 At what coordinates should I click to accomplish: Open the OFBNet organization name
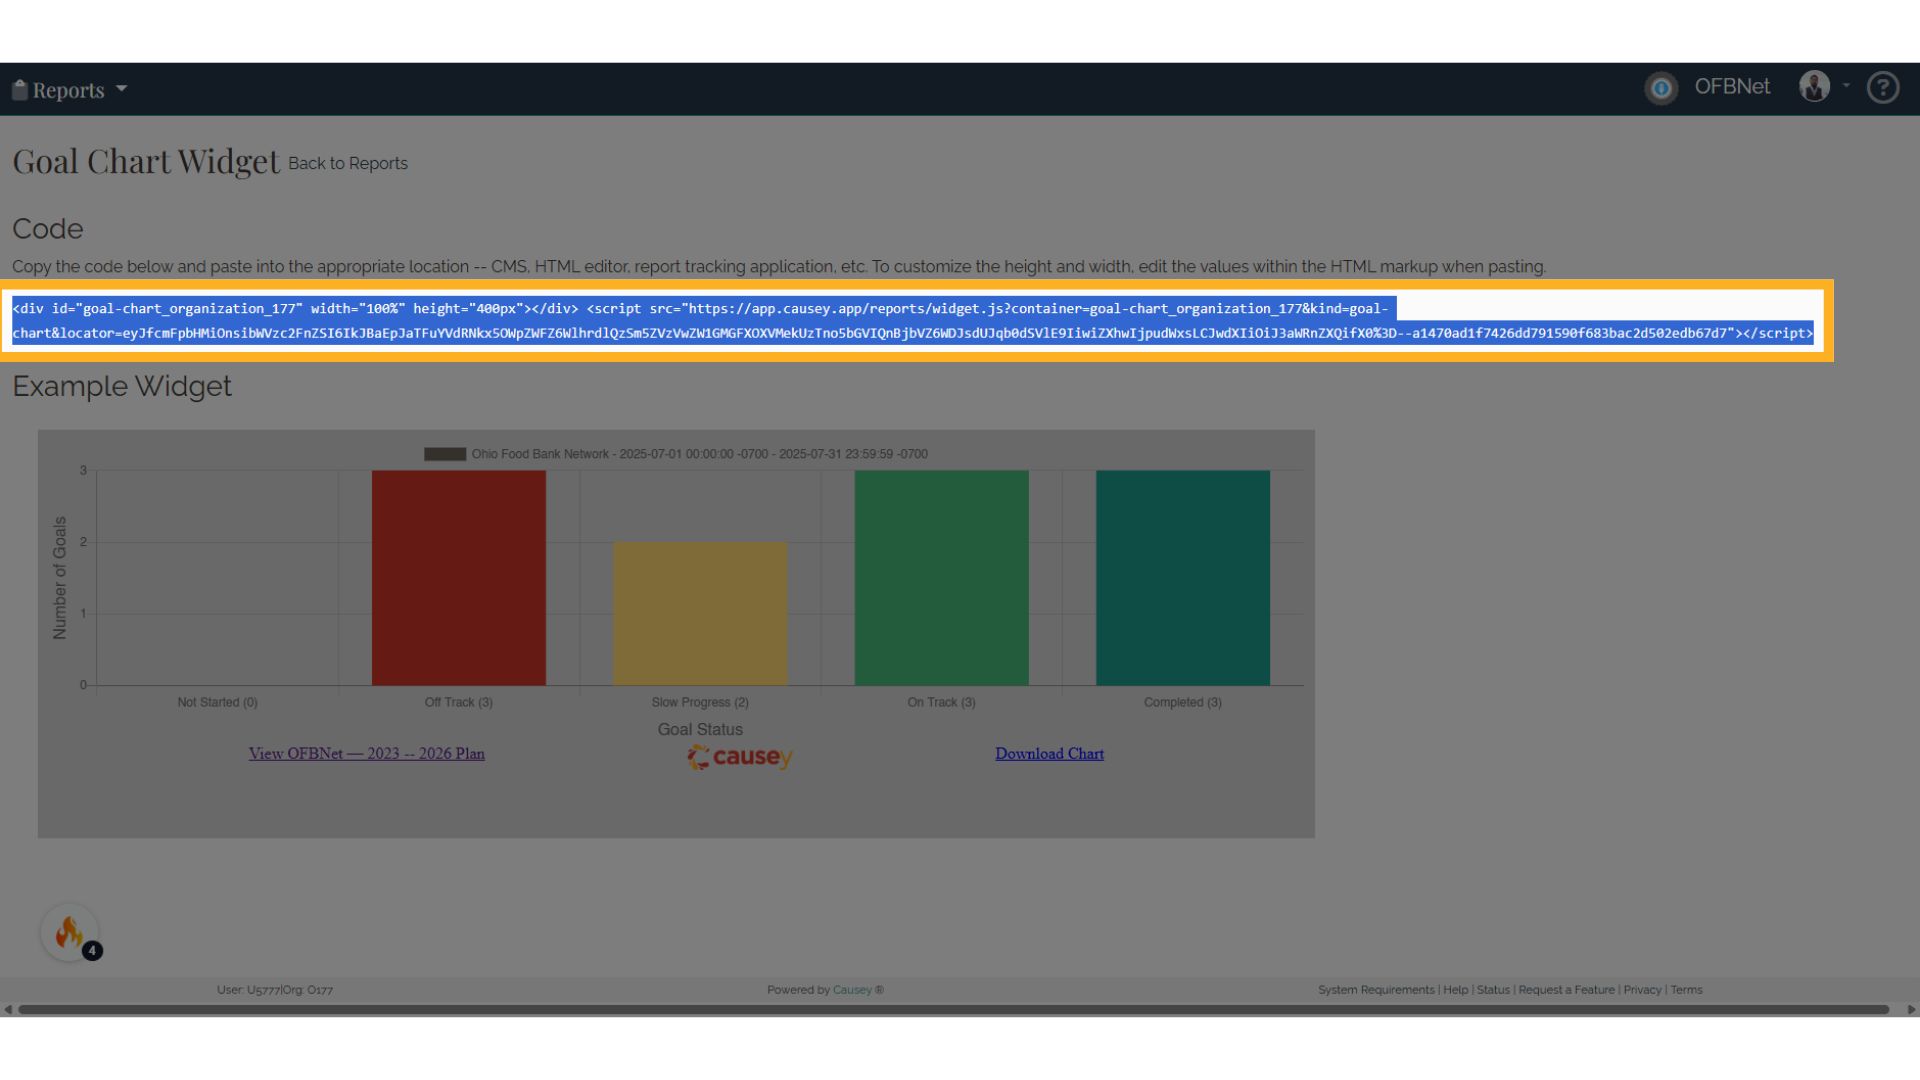(1732, 87)
